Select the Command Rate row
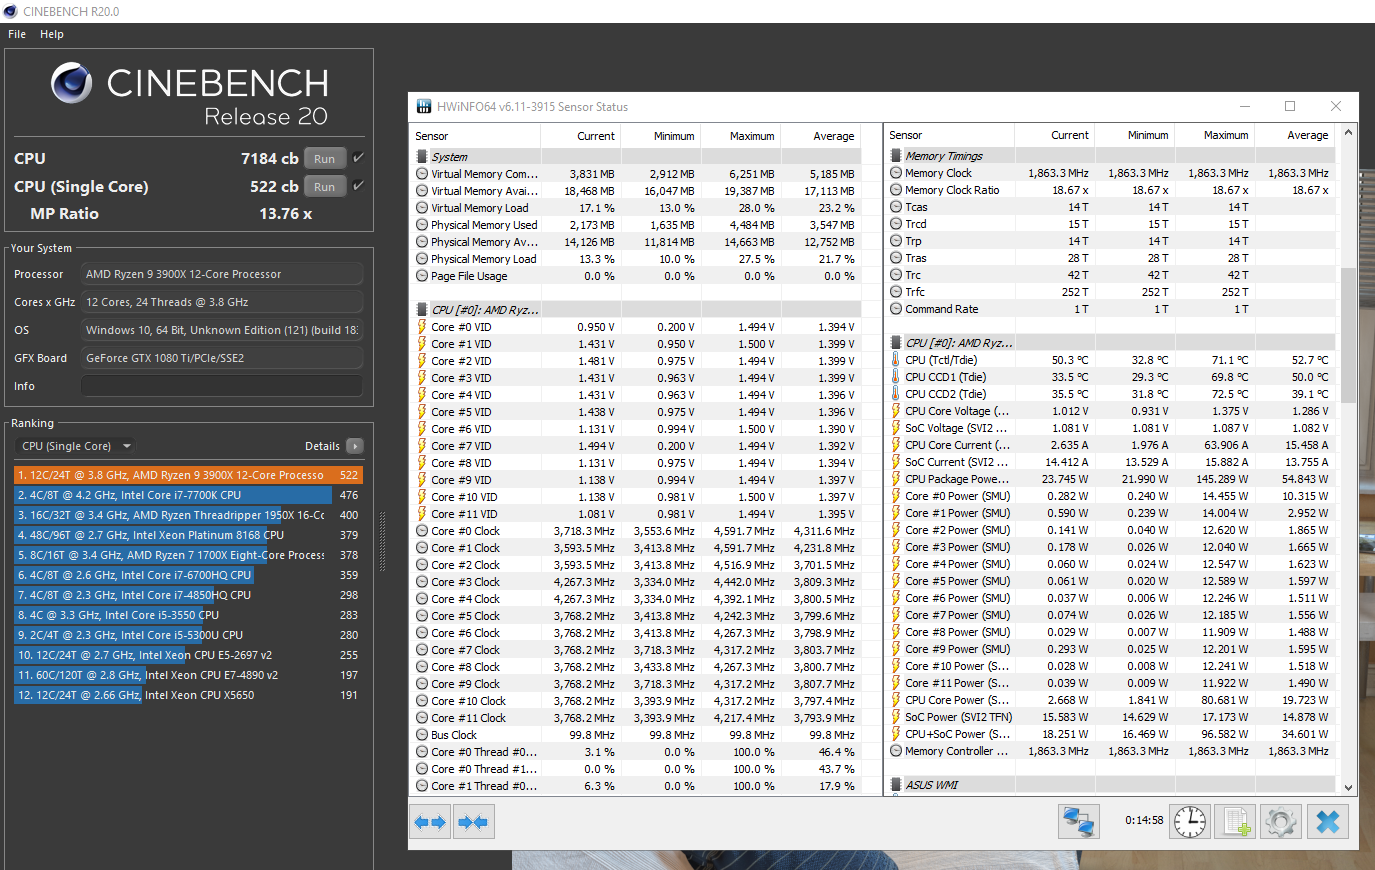This screenshot has width=1375, height=870. pyautogui.click(x=1111, y=309)
